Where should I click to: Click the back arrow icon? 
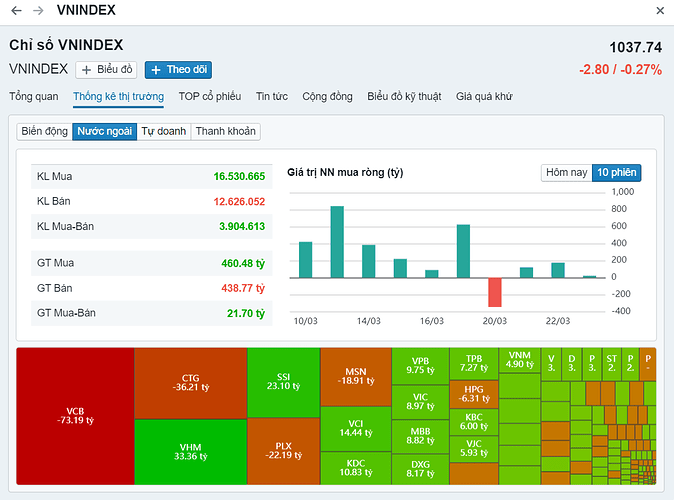tap(16, 10)
